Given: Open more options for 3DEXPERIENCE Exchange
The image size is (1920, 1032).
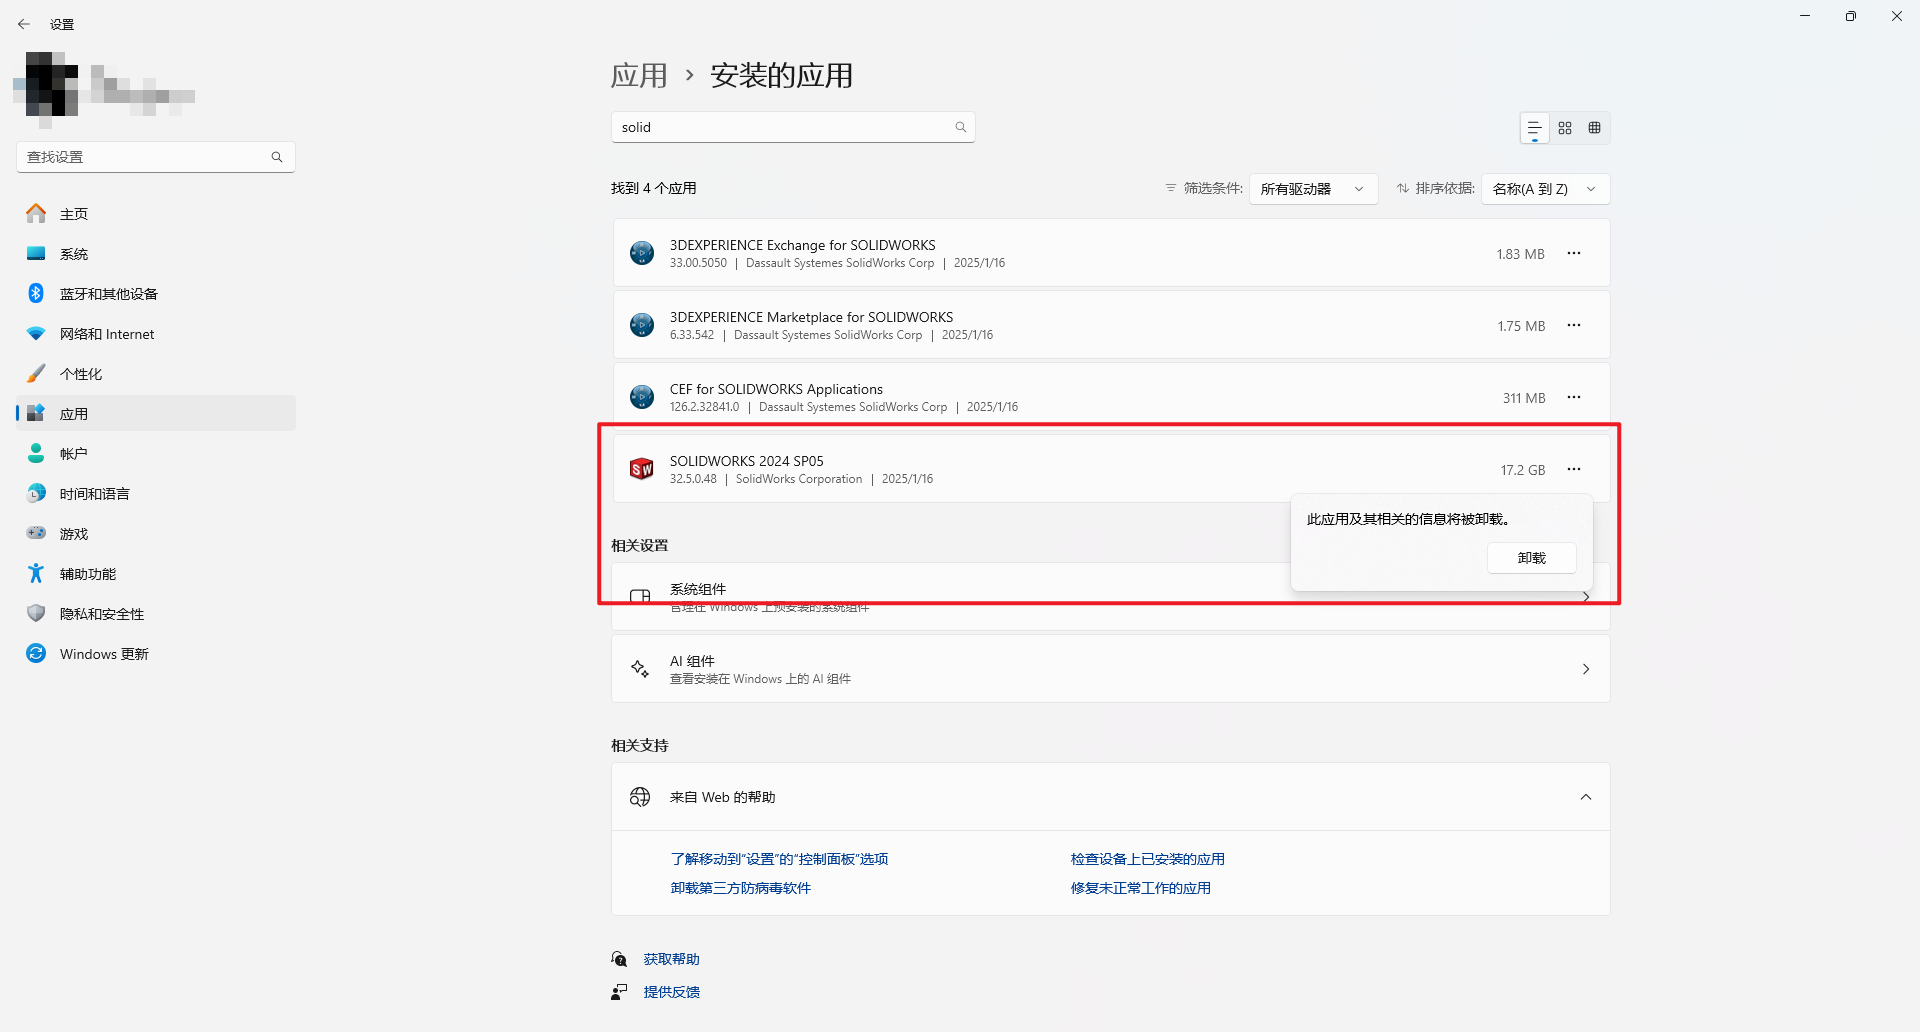Looking at the screenshot, I should click(1574, 254).
